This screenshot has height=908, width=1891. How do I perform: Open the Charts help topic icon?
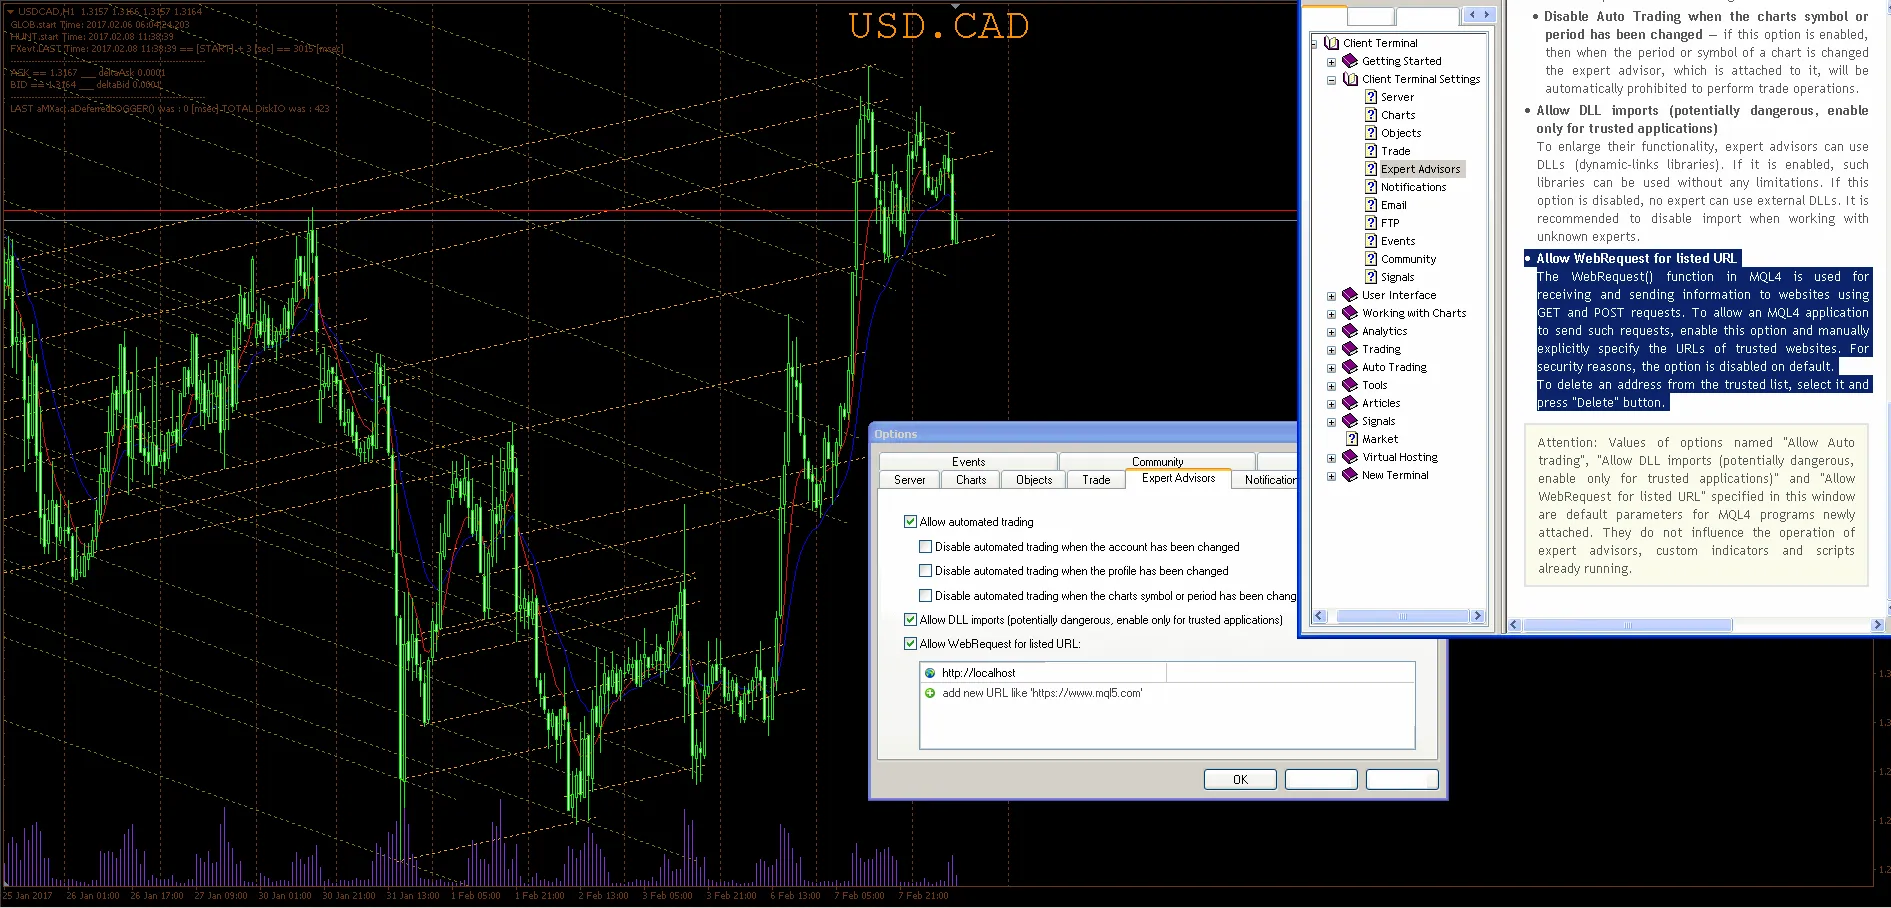click(x=1371, y=115)
